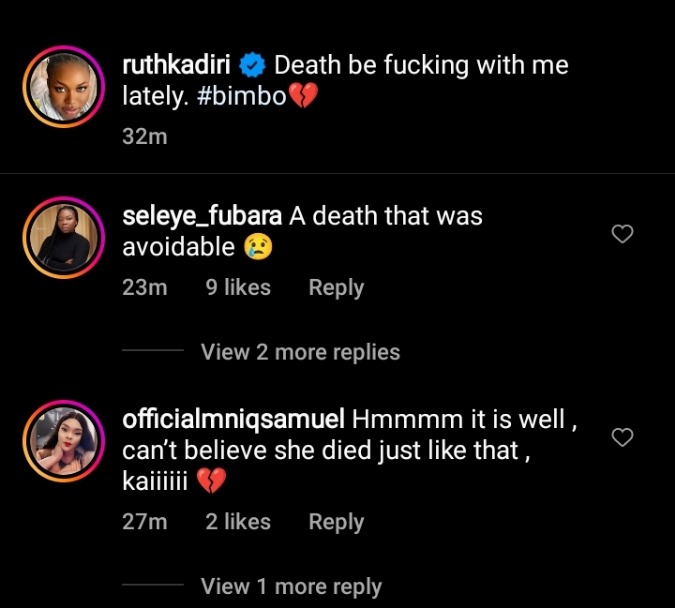Click the 32m timestamp on the caption
The height and width of the screenshot is (608, 675).
(144, 136)
